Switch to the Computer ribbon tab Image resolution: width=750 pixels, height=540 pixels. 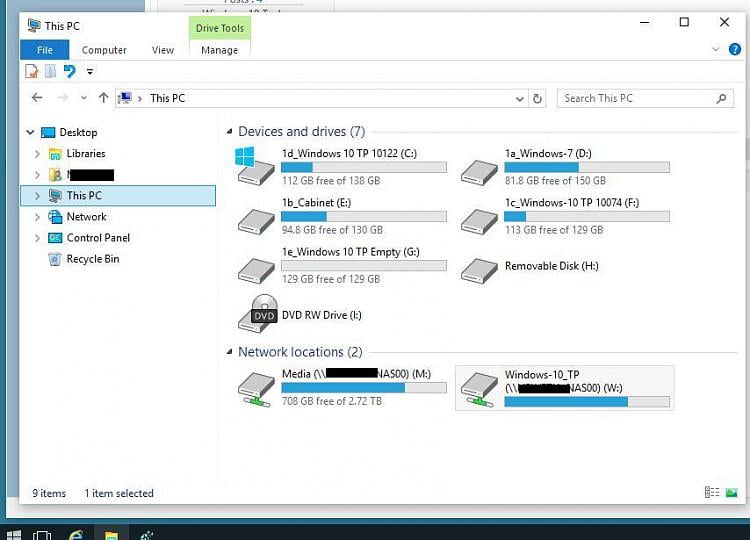(x=104, y=50)
